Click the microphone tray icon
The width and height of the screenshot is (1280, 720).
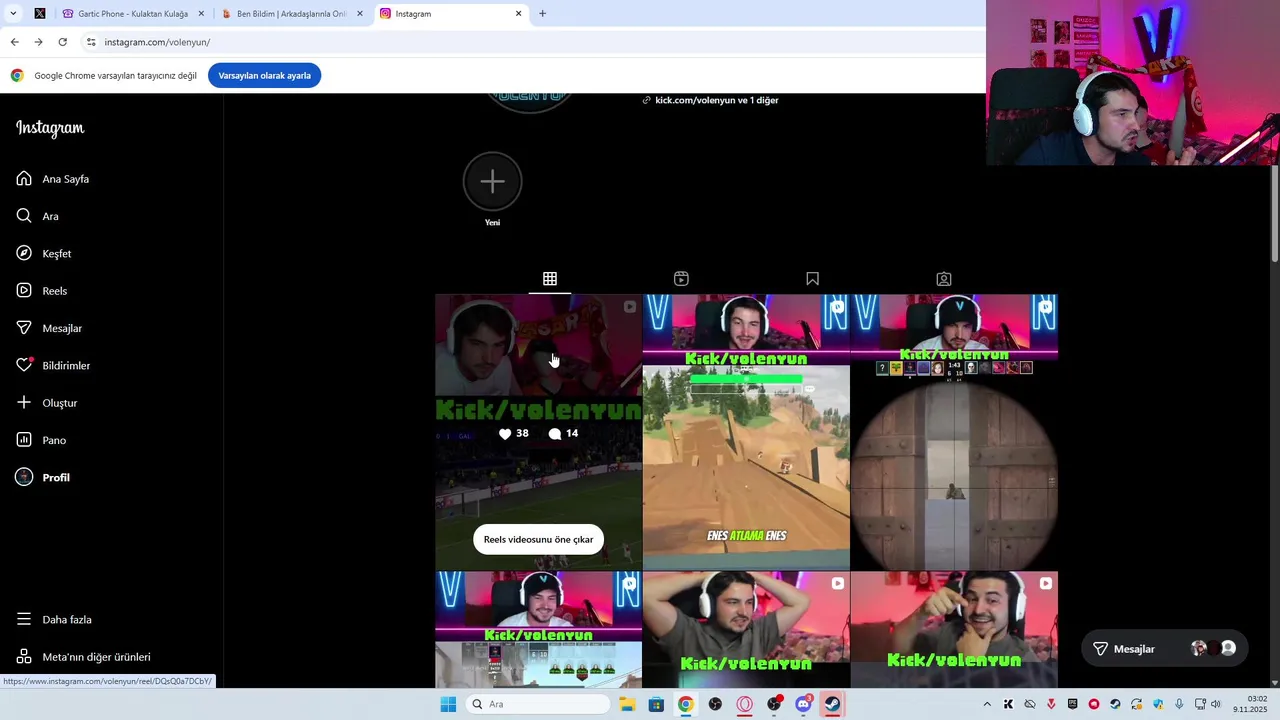tap(1179, 704)
